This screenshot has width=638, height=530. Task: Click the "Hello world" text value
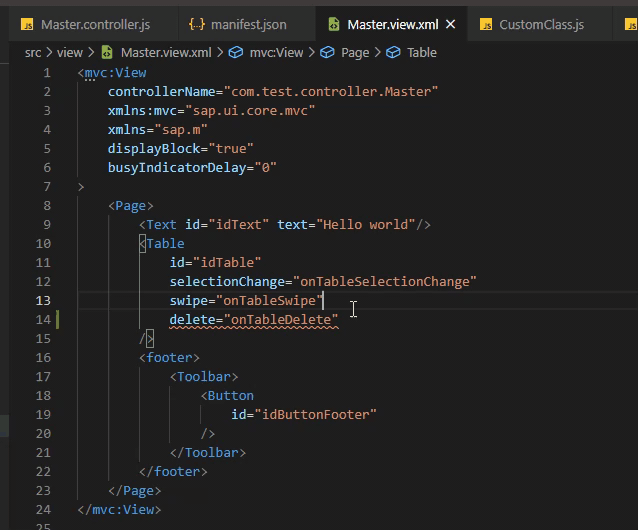(365, 225)
